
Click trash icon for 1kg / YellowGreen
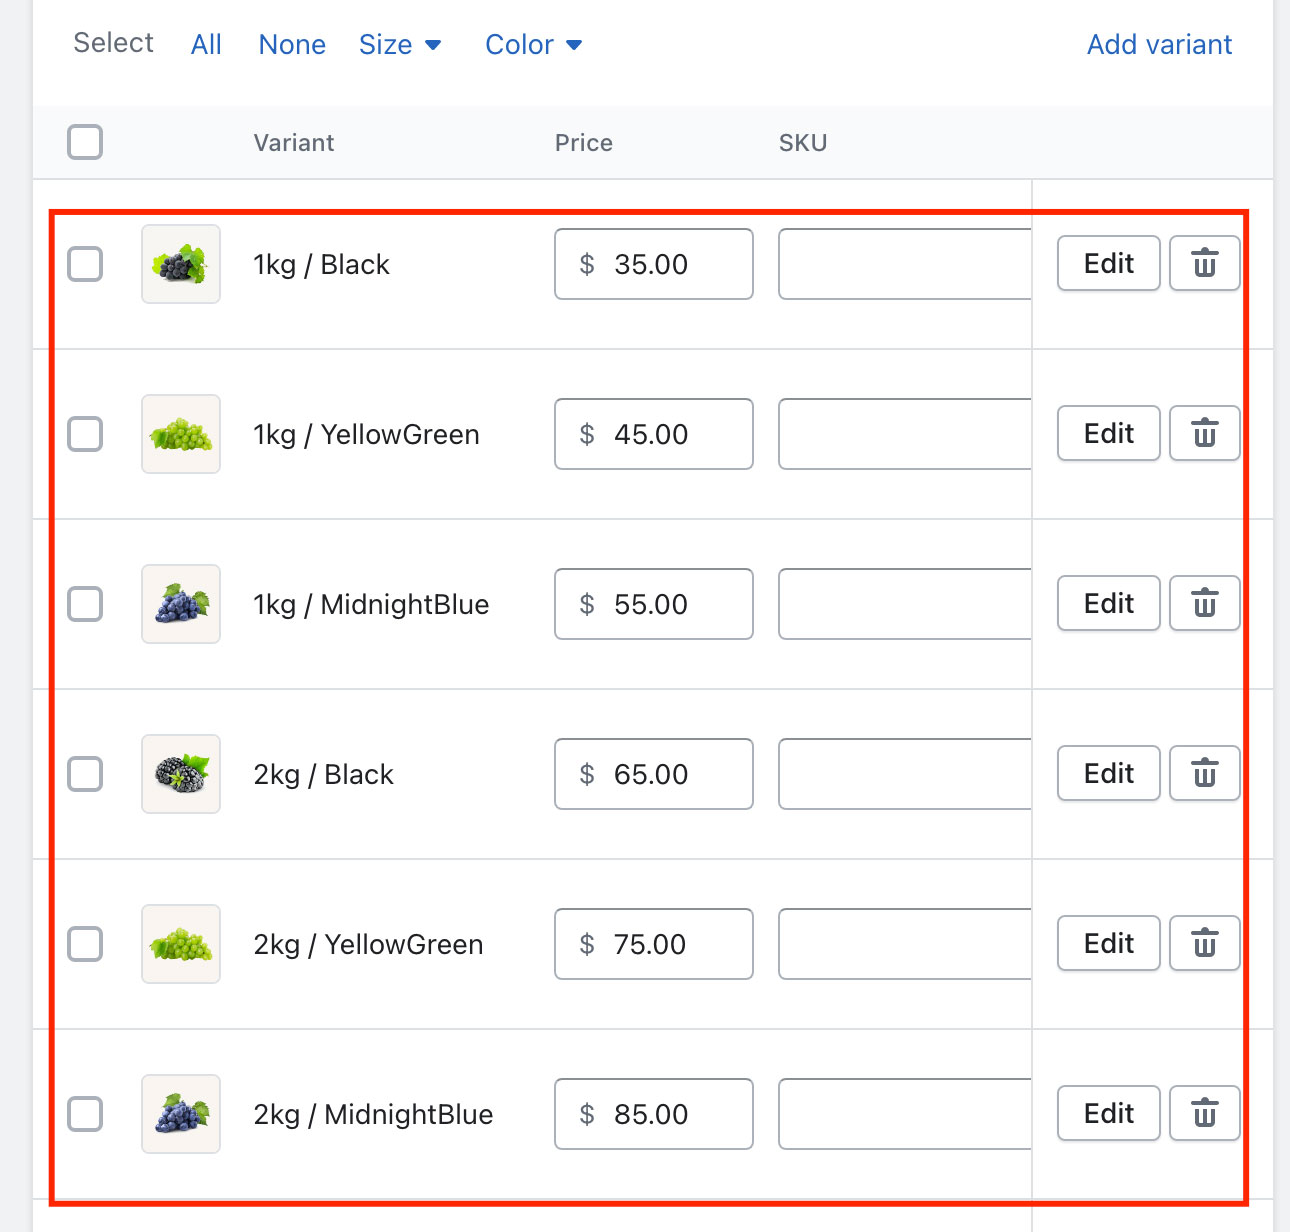coord(1204,434)
